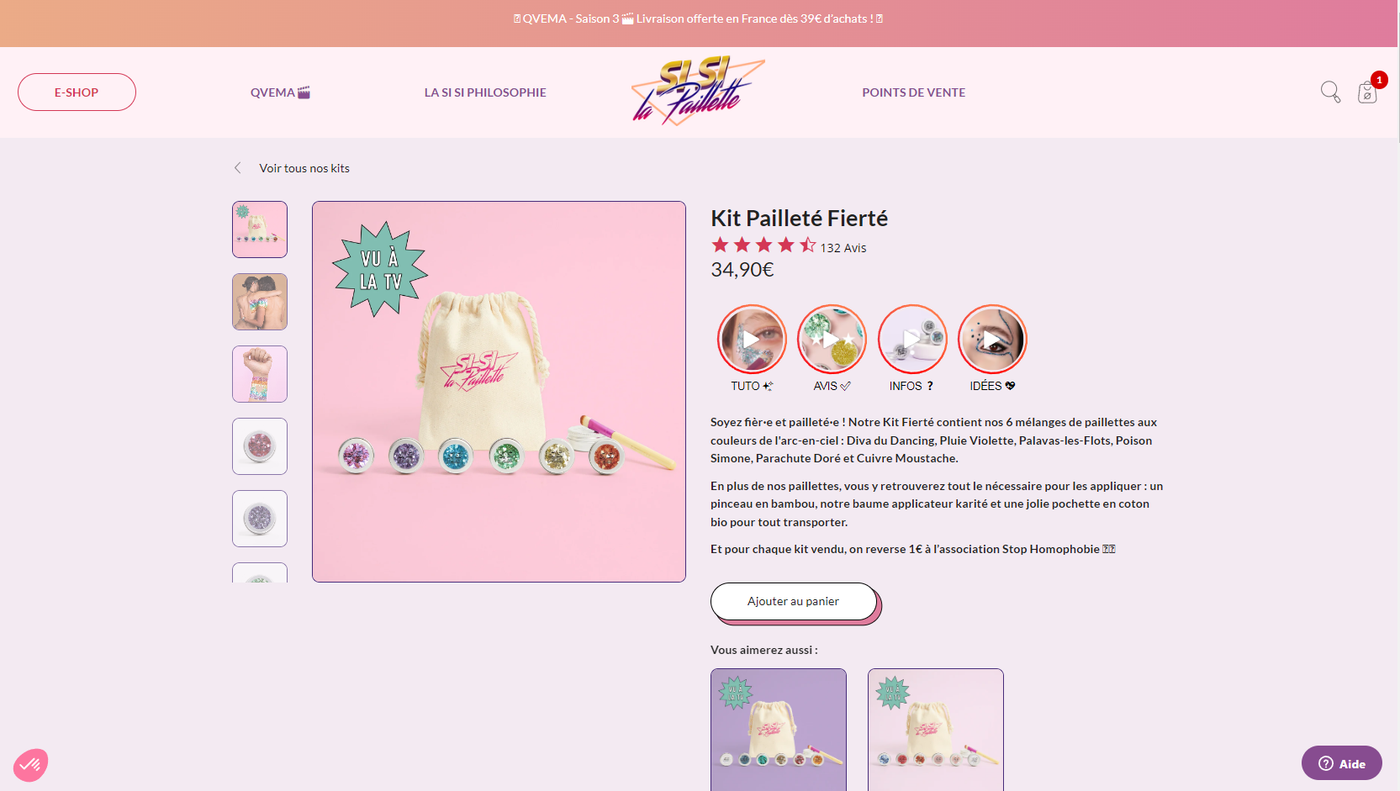Go back using the chevron arrow
The image size is (1400, 791).
point(237,168)
